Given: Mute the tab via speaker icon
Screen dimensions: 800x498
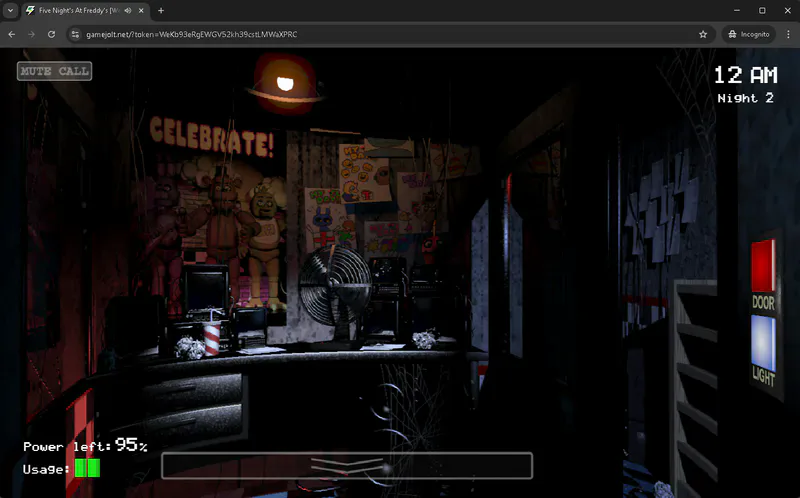Looking at the screenshot, I should pos(128,10).
